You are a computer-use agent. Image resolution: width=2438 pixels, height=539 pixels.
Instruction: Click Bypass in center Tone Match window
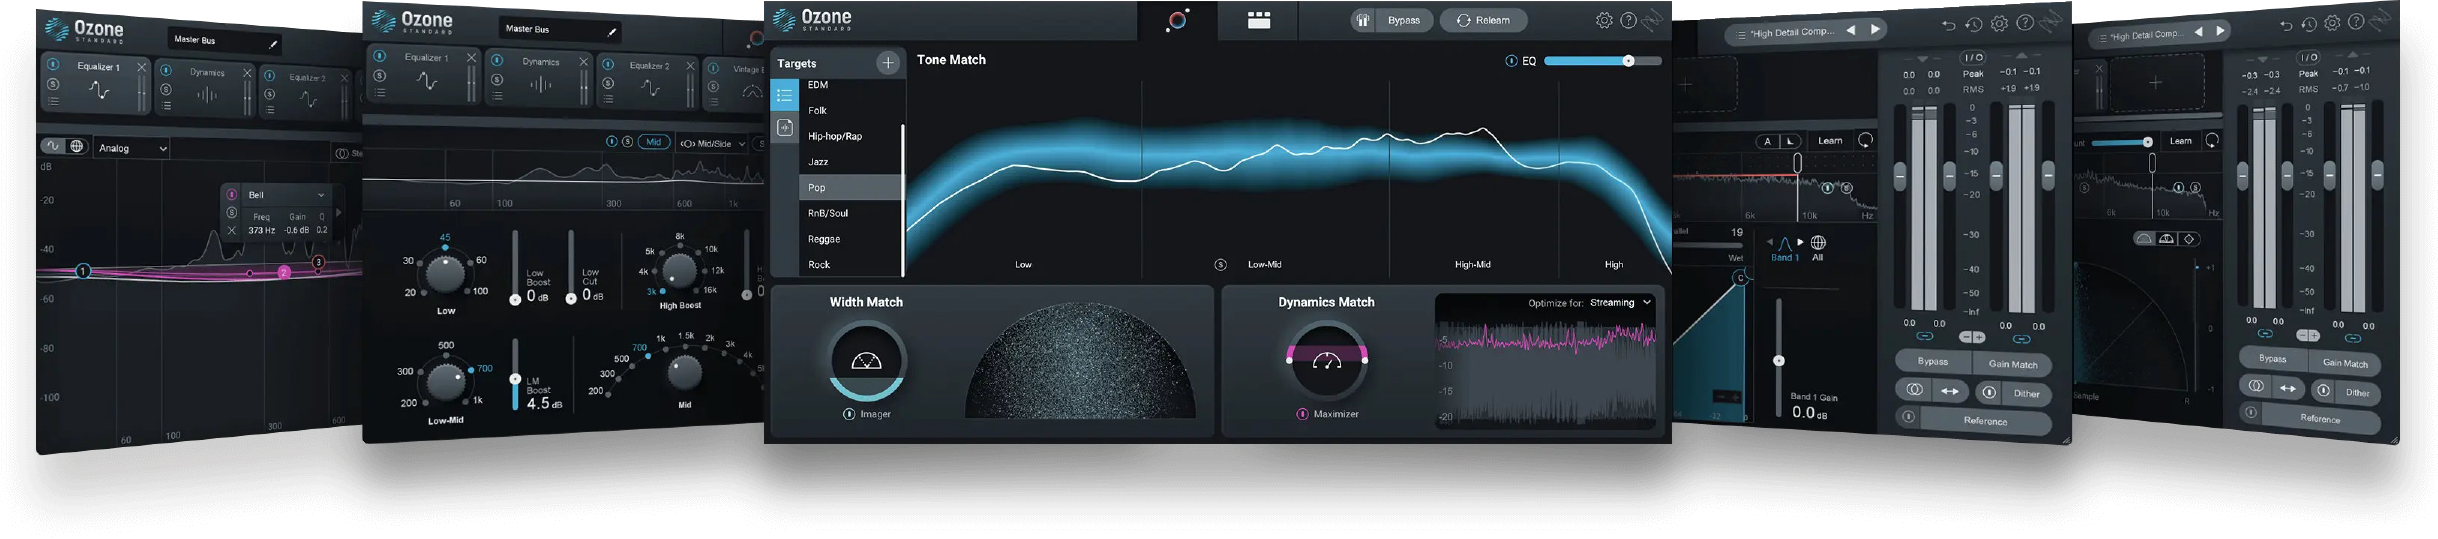(1403, 20)
